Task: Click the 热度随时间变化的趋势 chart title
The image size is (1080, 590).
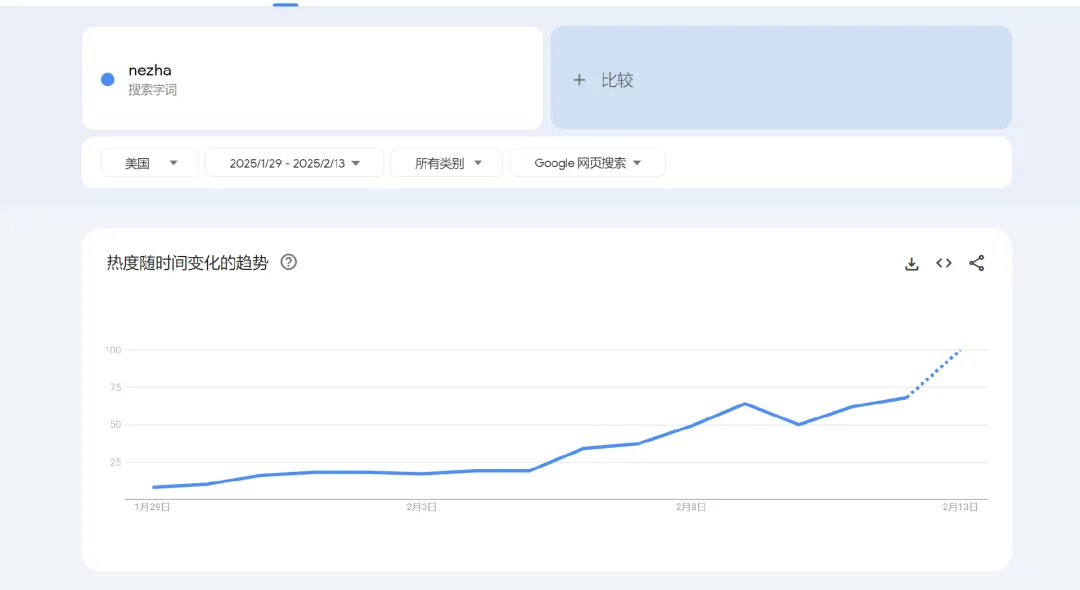Action: pyautogui.click(x=187, y=263)
